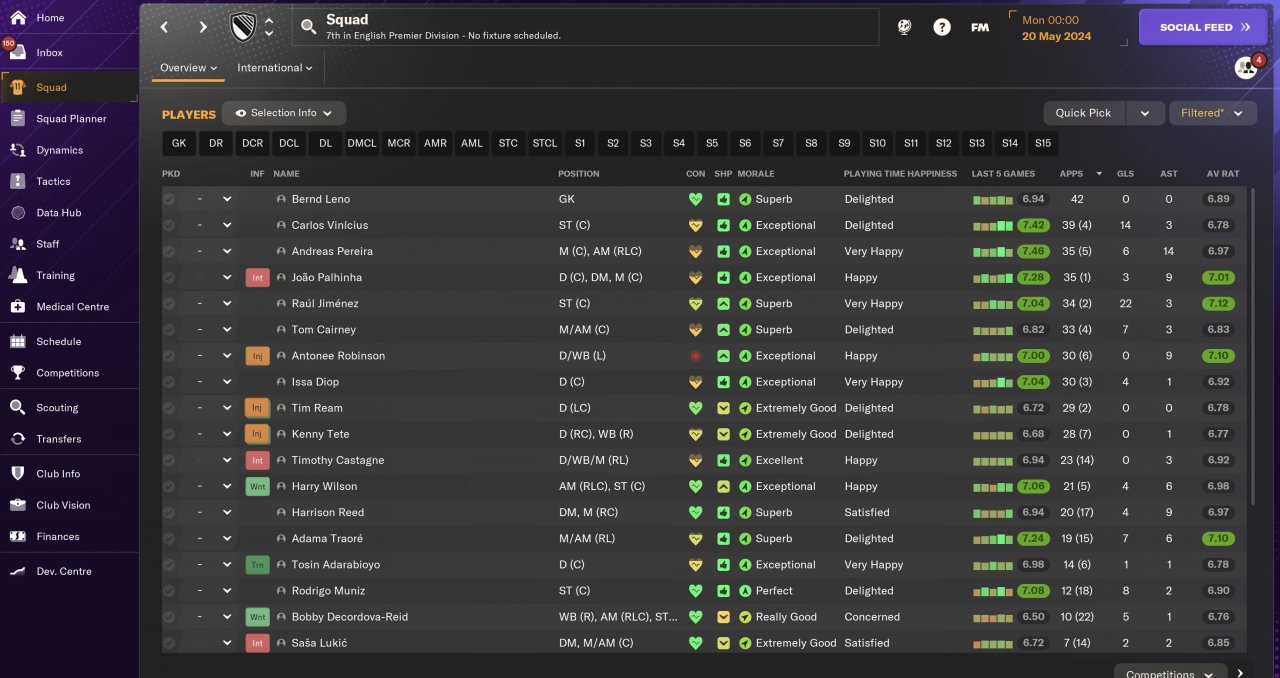Screen dimensions: 1280x678
Task: Open position dropdown for Tom Cairney
Action: (227, 330)
